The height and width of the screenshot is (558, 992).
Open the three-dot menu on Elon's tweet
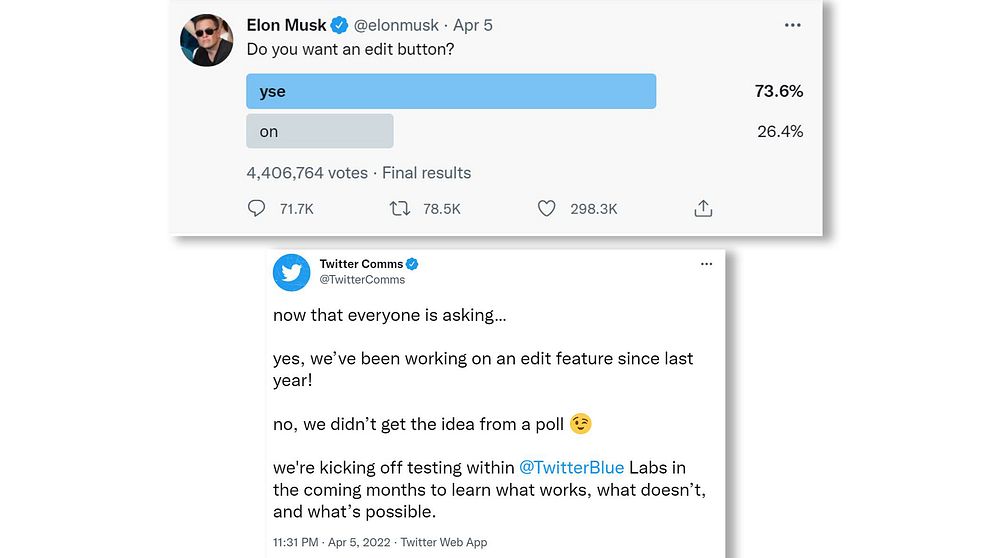click(x=793, y=25)
